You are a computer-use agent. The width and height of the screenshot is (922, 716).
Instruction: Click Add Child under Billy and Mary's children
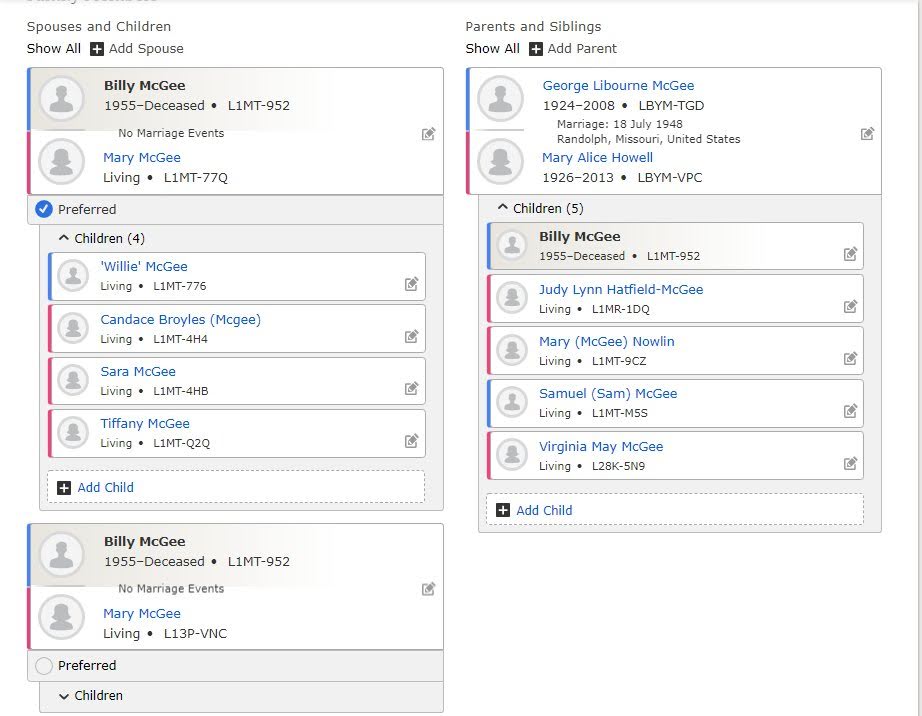pos(105,487)
